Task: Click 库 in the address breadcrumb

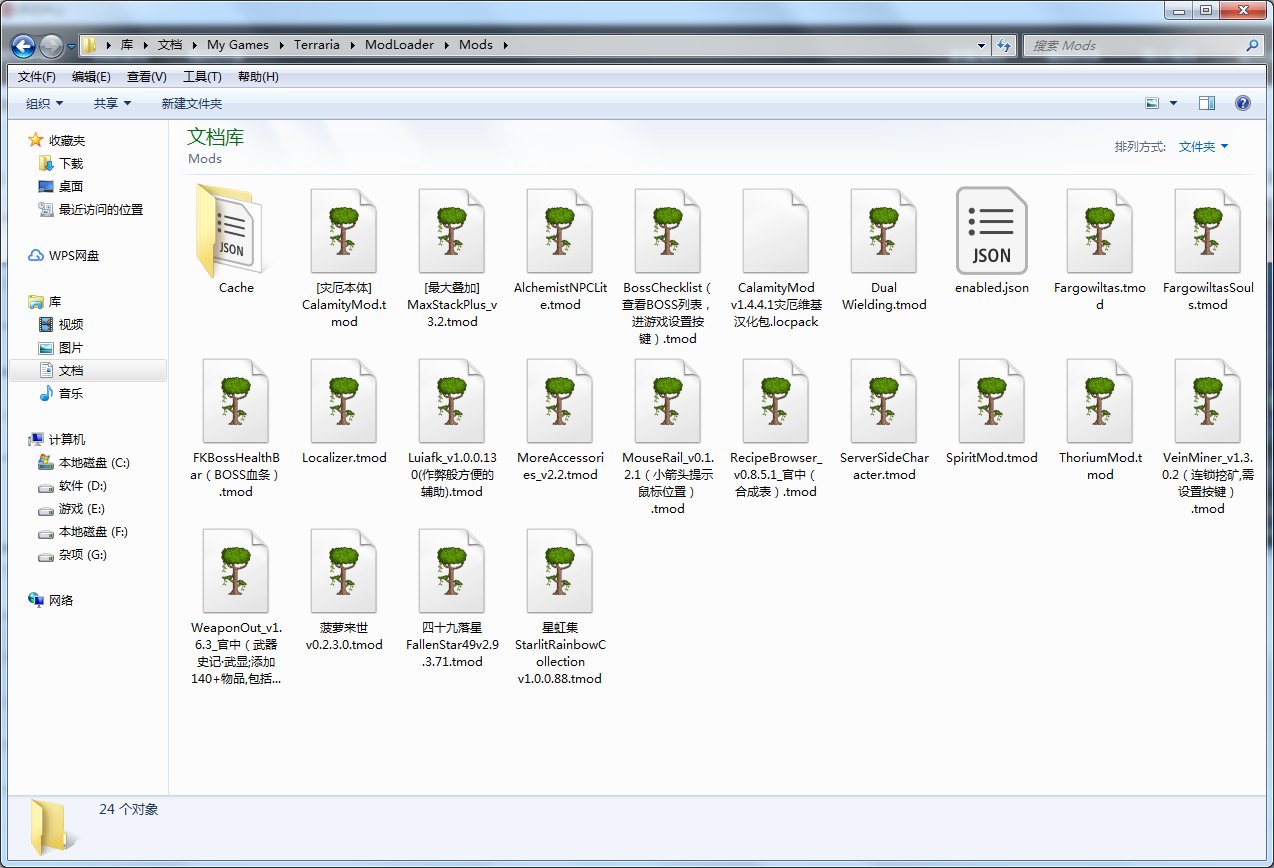Action: [x=127, y=45]
